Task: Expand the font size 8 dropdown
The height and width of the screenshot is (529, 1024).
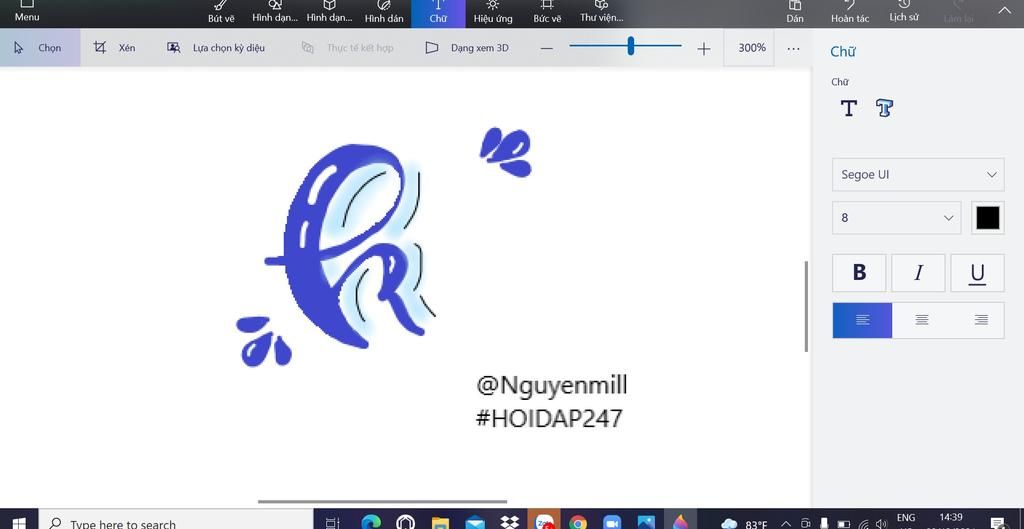Action: pyautogui.click(x=897, y=217)
